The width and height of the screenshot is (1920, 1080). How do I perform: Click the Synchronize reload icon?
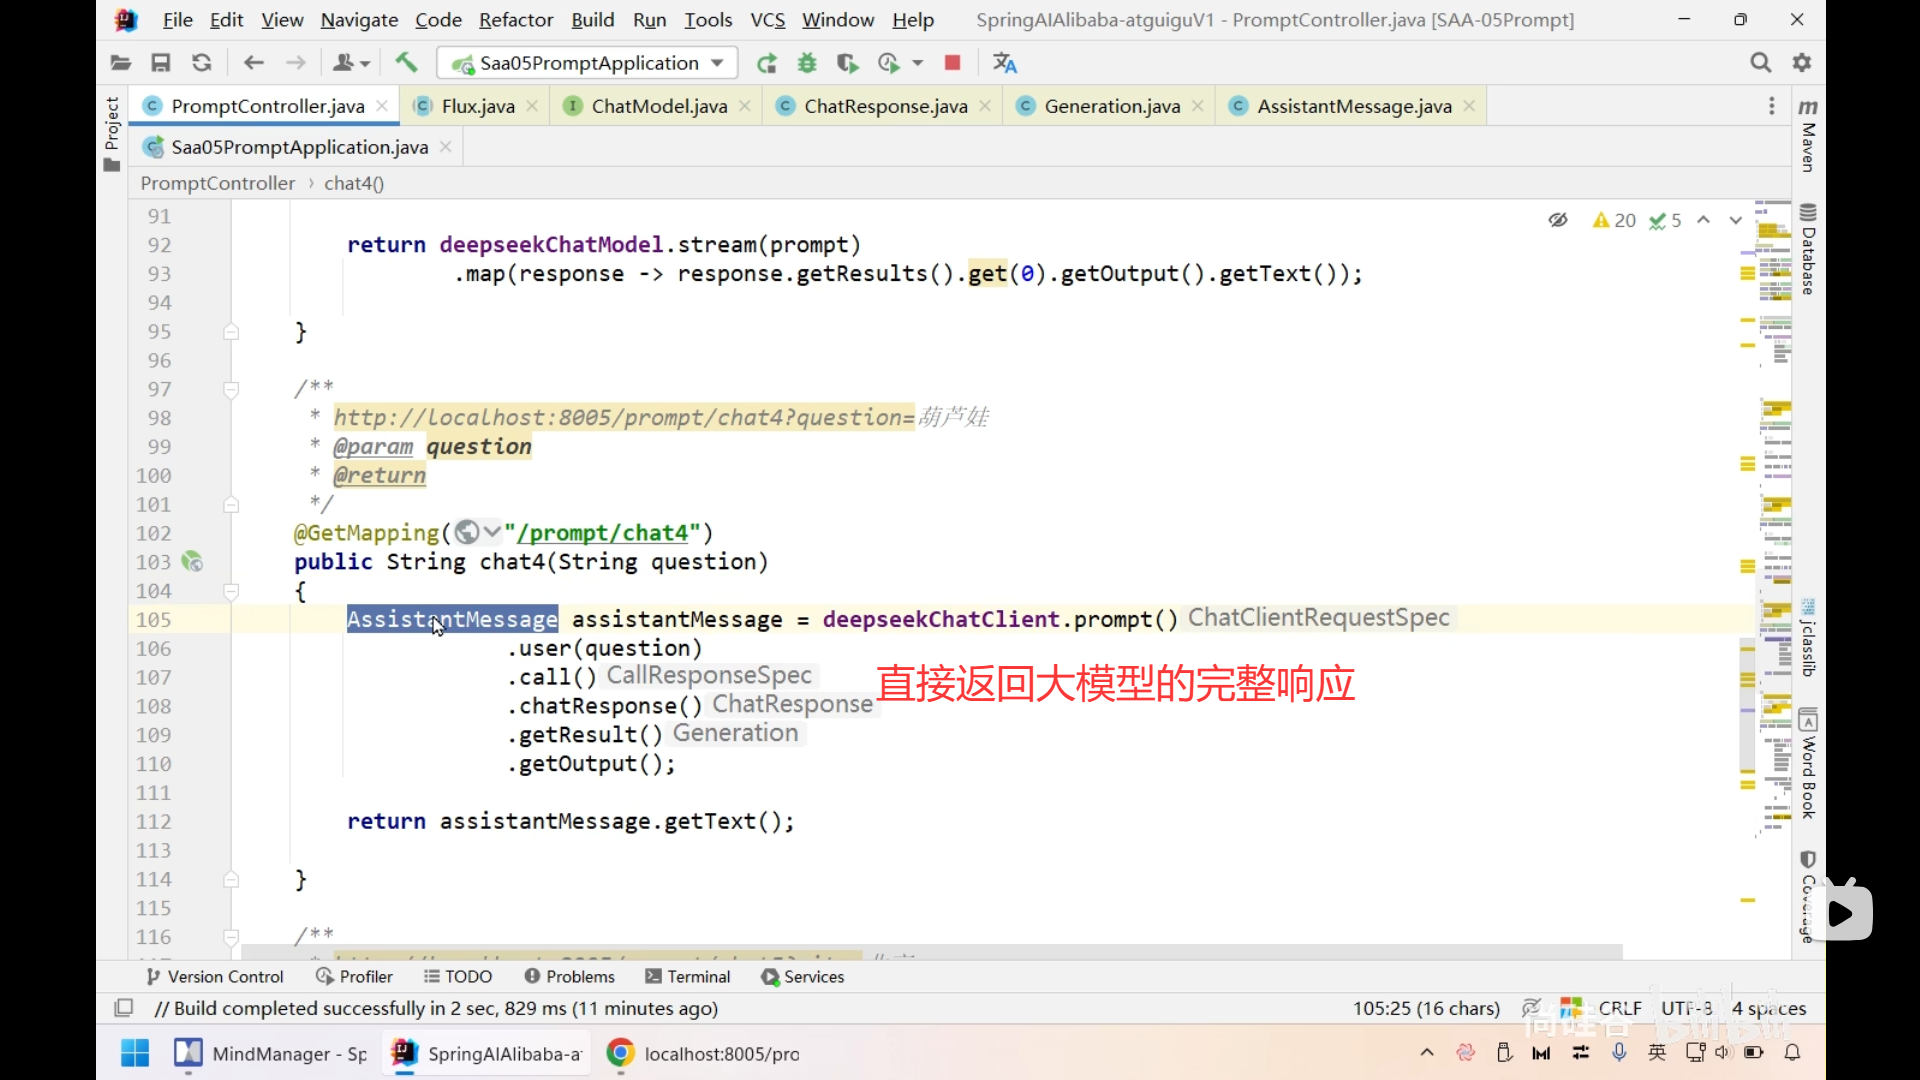202,63
